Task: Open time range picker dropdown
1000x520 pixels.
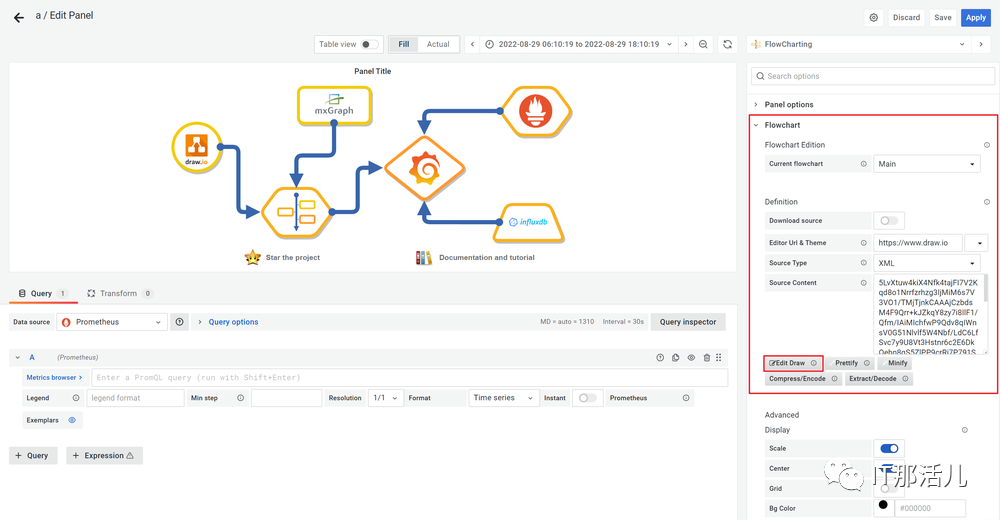Action: point(578,45)
